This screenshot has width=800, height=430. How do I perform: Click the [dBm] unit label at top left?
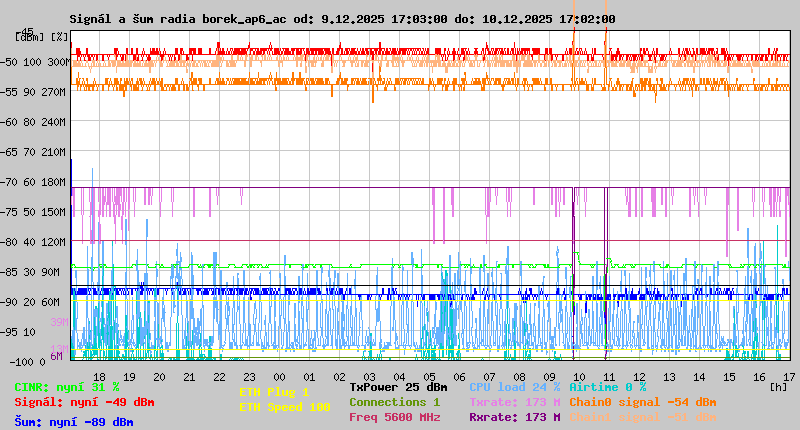click(x=29, y=37)
